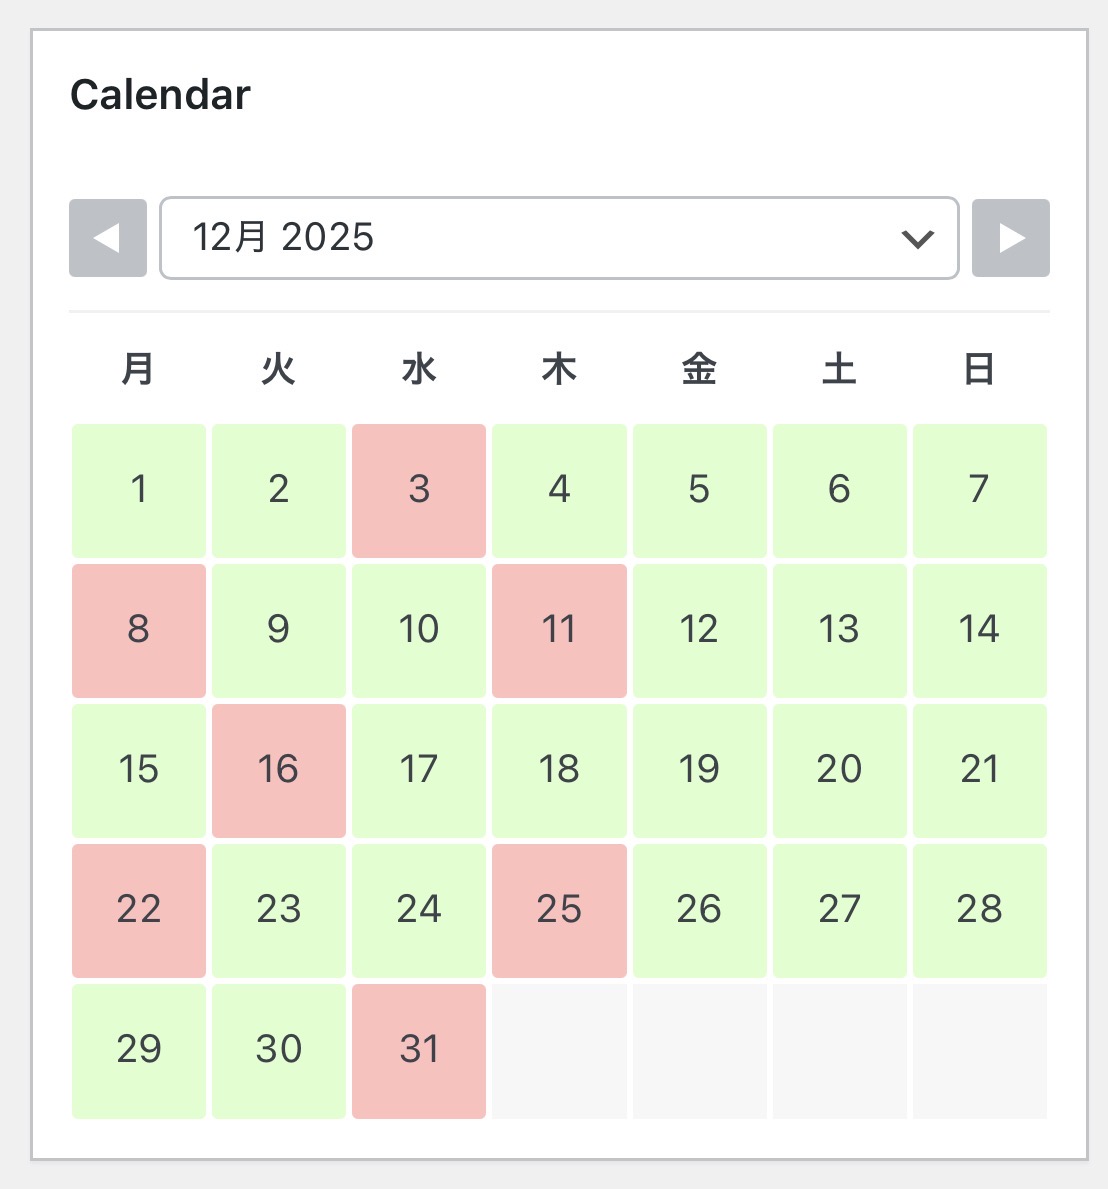Click on date 20 (Saturday)

coord(838,770)
